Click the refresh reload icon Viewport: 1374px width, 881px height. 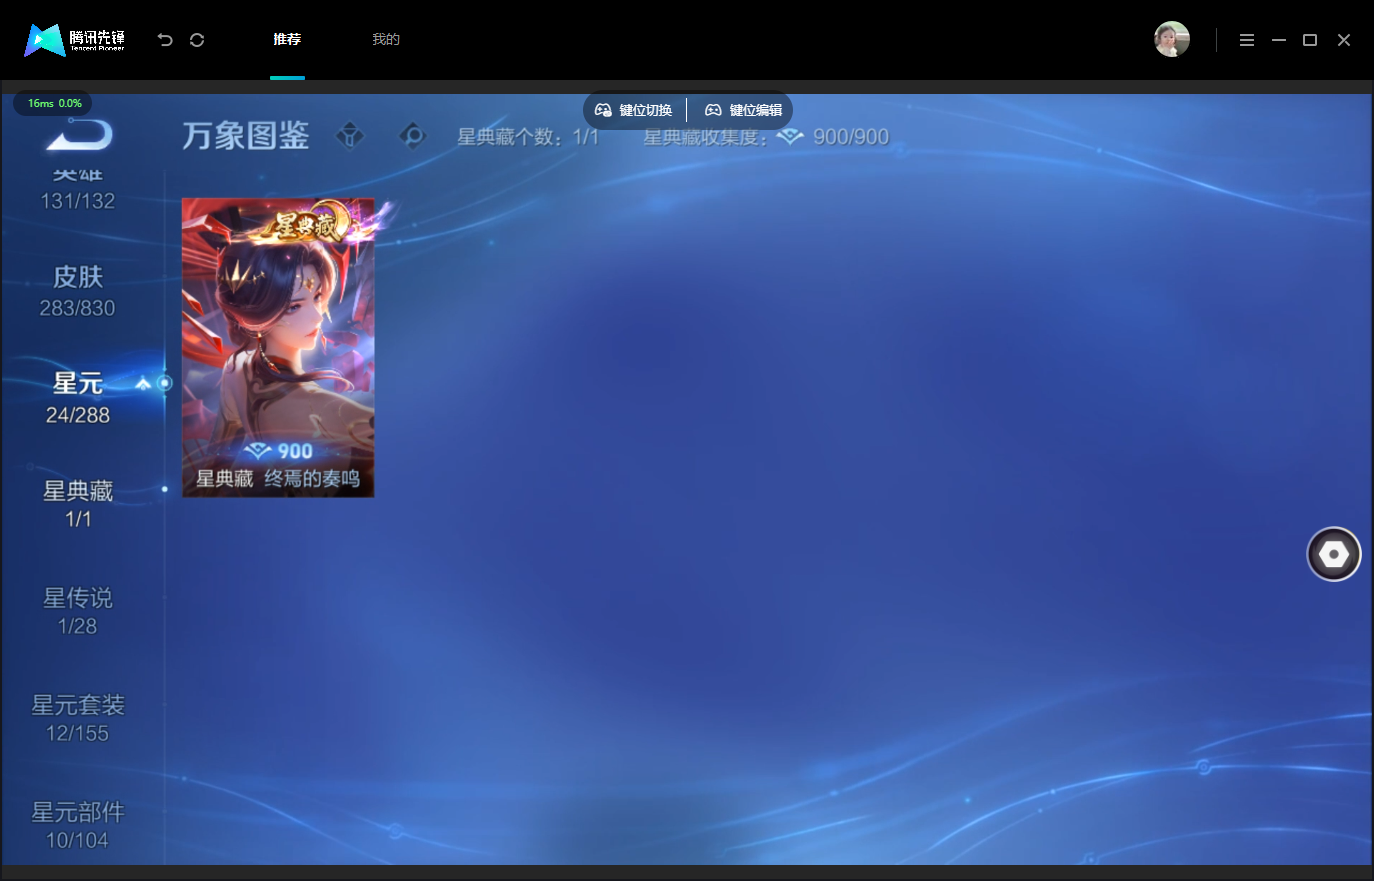(197, 40)
